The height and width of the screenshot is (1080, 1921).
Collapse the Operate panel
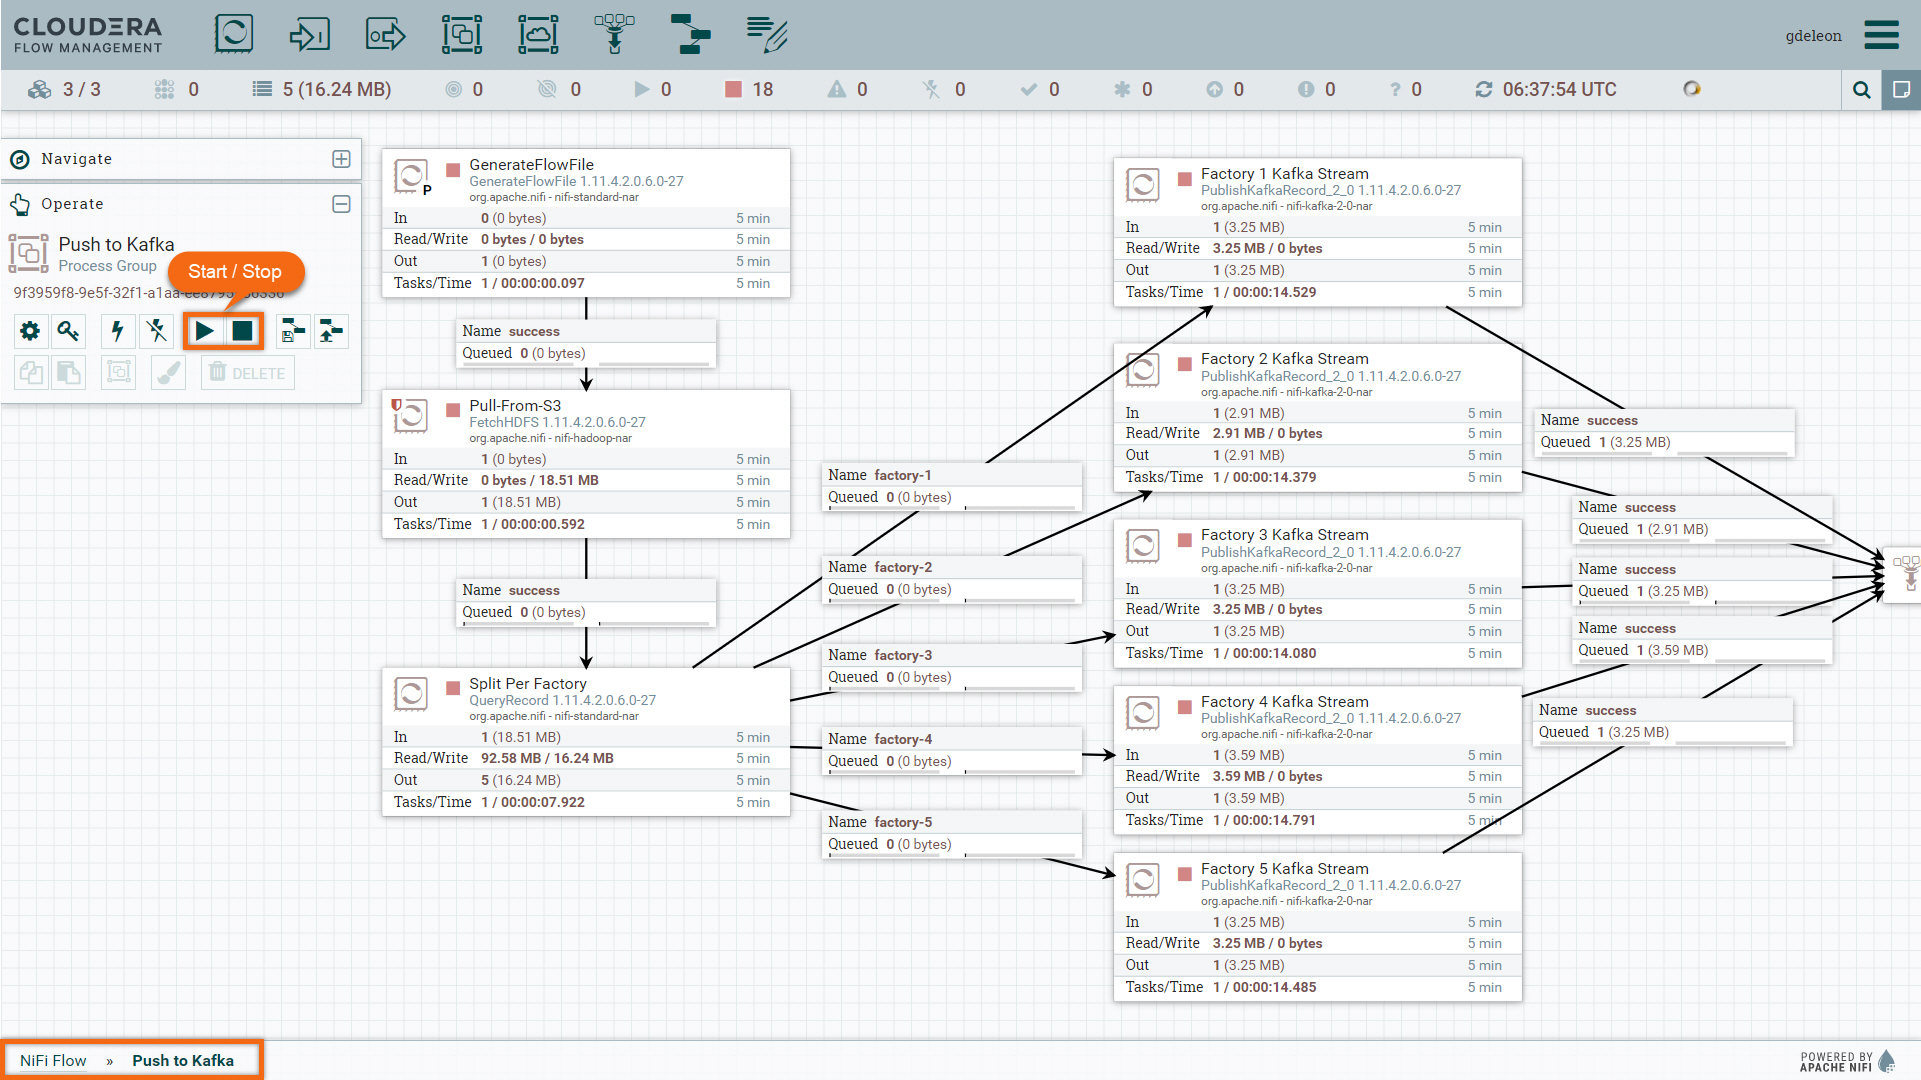pos(341,204)
